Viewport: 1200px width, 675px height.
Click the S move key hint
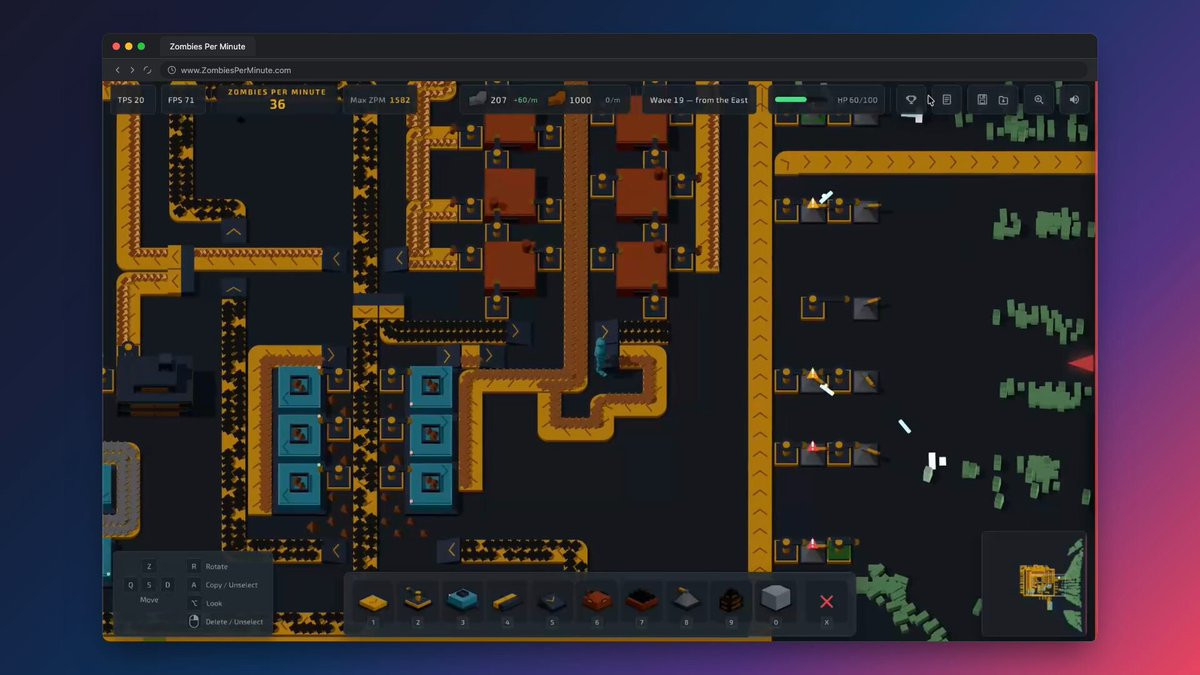click(x=149, y=584)
